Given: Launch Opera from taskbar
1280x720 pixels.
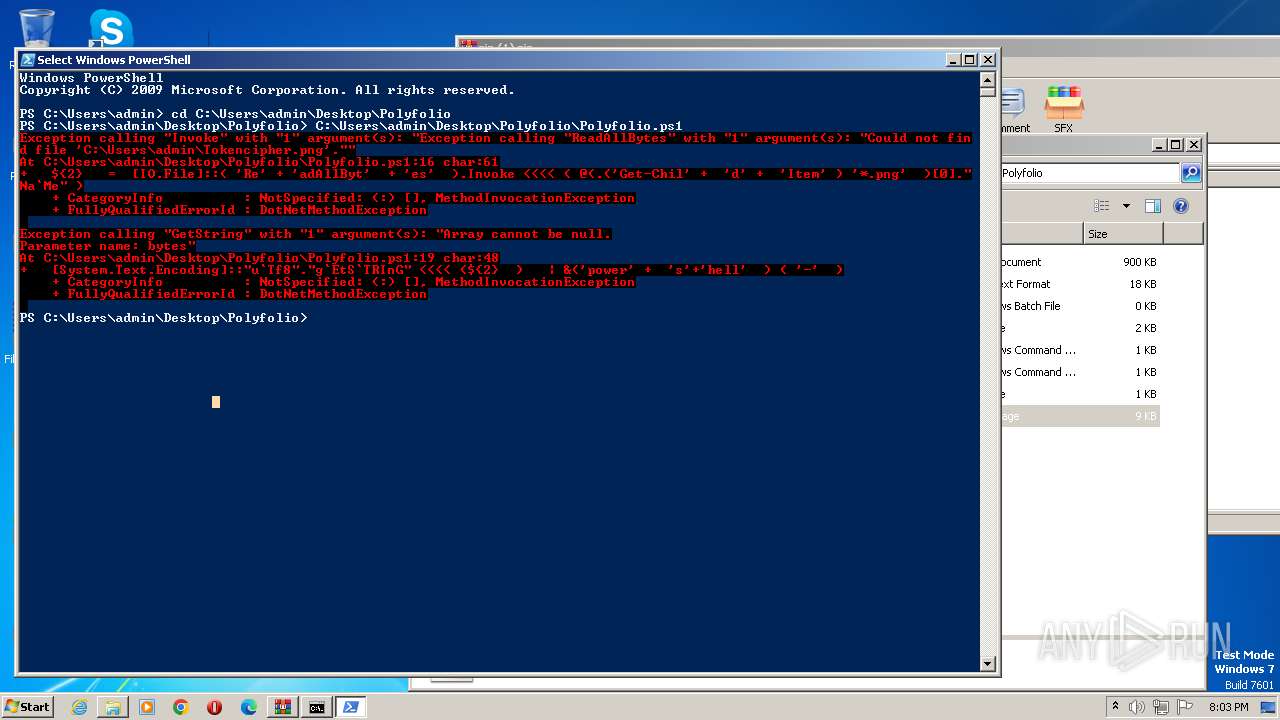Looking at the screenshot, I should pyautogui.click(x=214, y=707).
